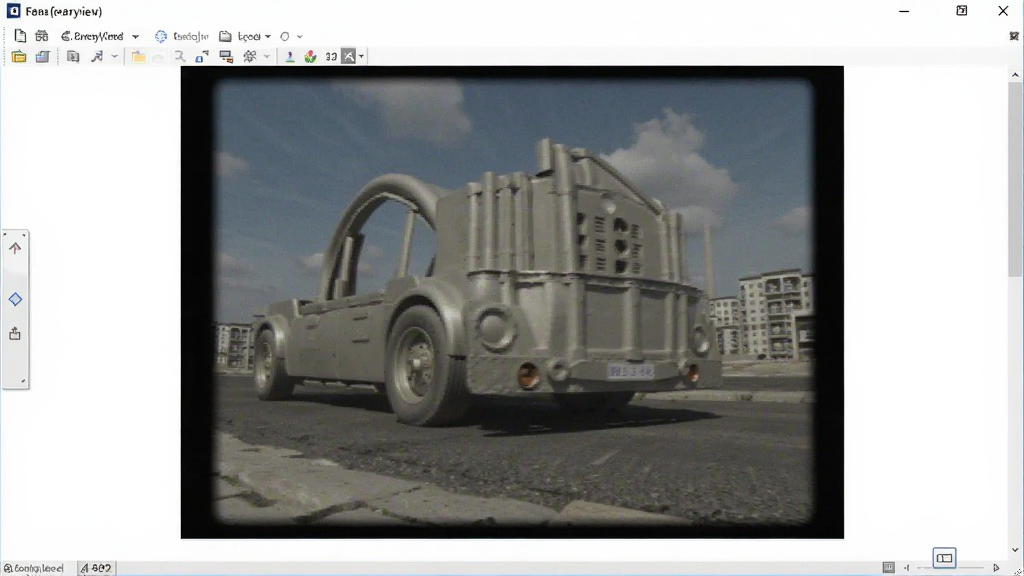Click the zoom-out marker left of slider
Viewport: 1024px width, 576px height.
pos(906,568)
